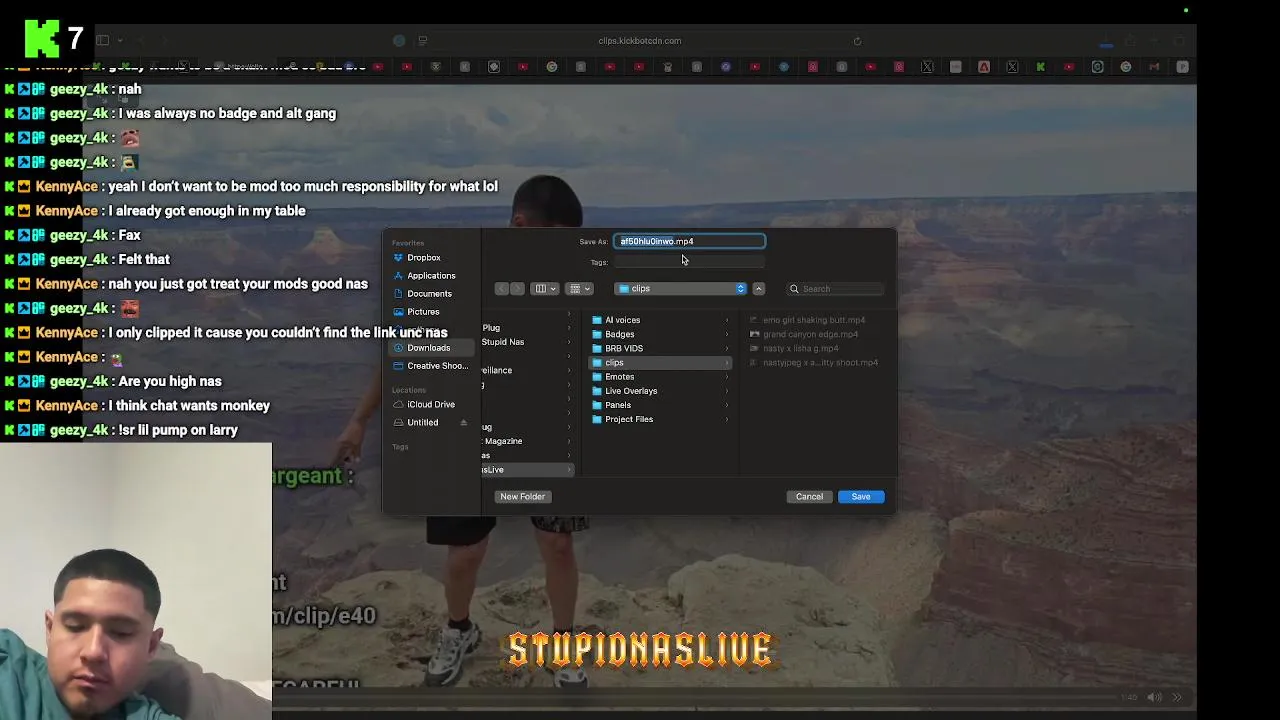The width and height of the screenshot is (1280, 720).
Task: Switch to the Adobe browser tab
Action: point(984,67)
